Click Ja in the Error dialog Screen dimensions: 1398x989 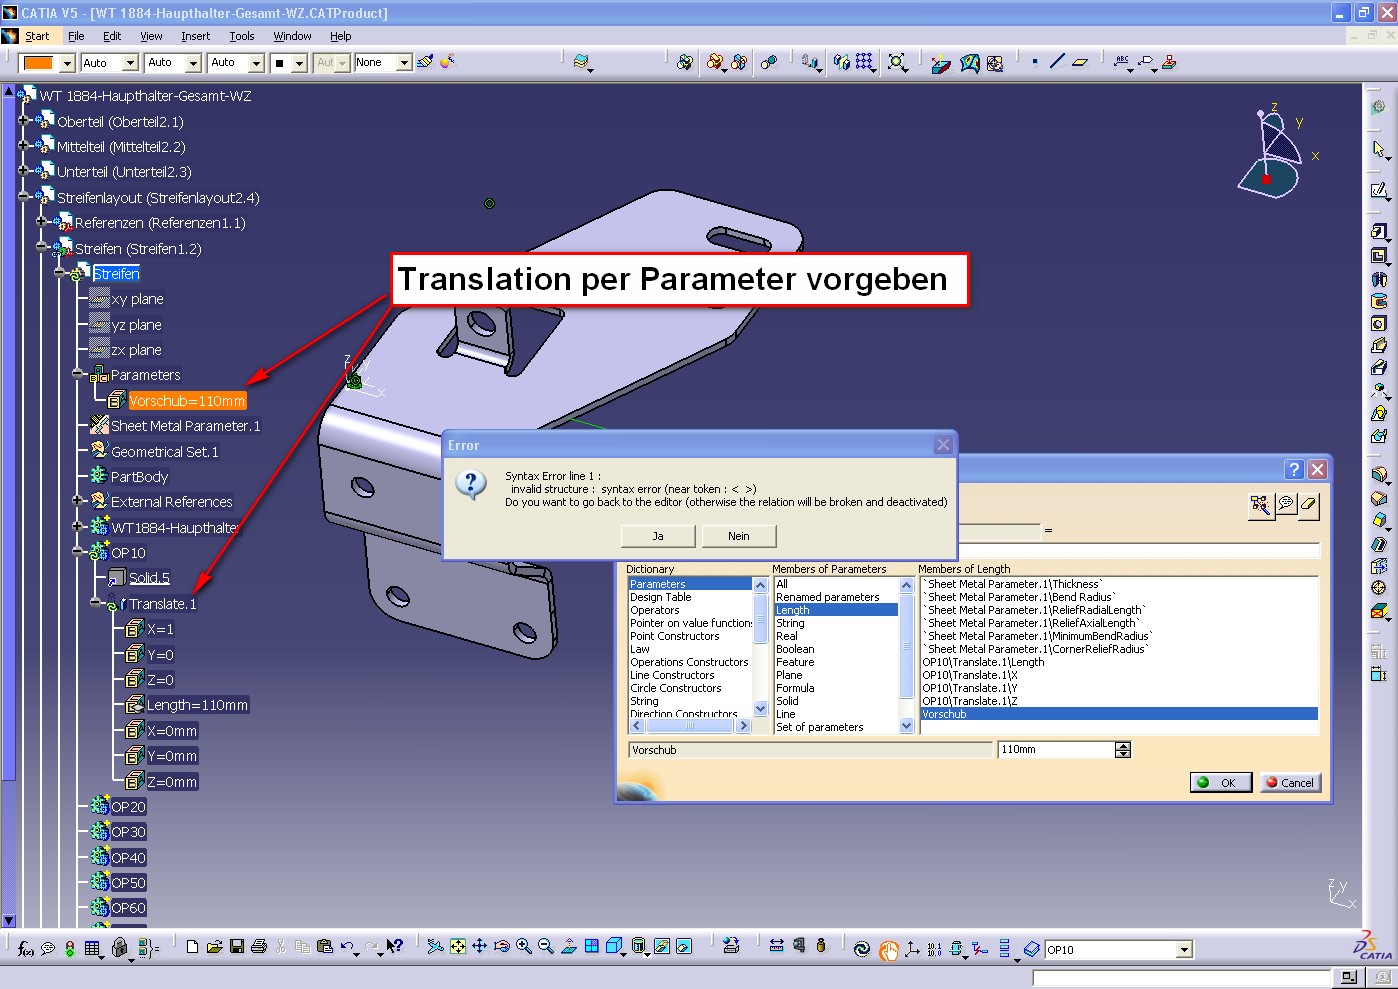pos(658,536)
